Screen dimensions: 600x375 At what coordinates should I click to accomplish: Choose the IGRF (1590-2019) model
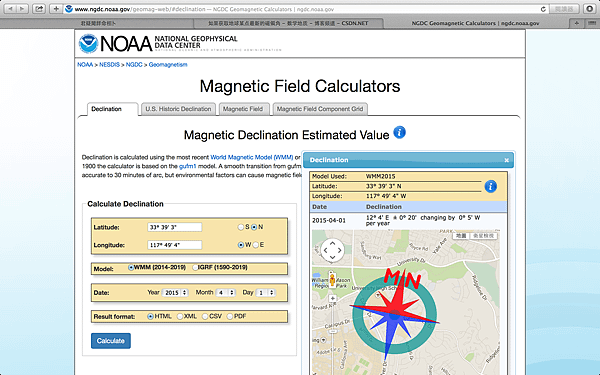click(195, 267)
